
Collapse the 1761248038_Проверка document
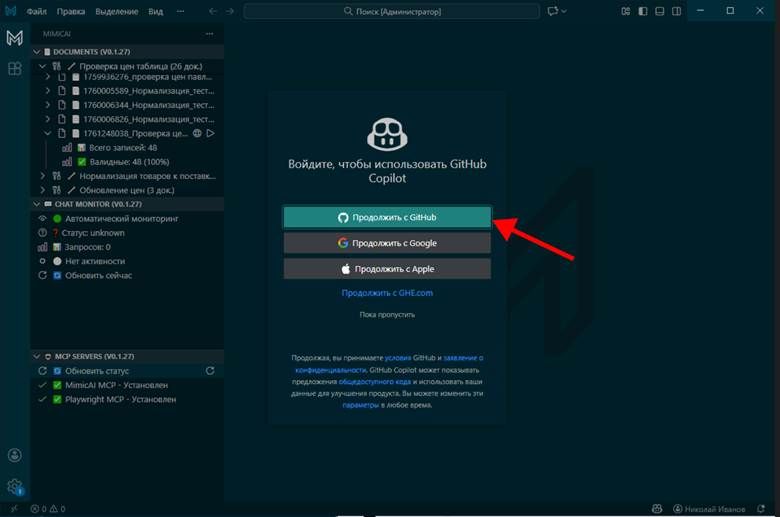(x=47, y=133)
